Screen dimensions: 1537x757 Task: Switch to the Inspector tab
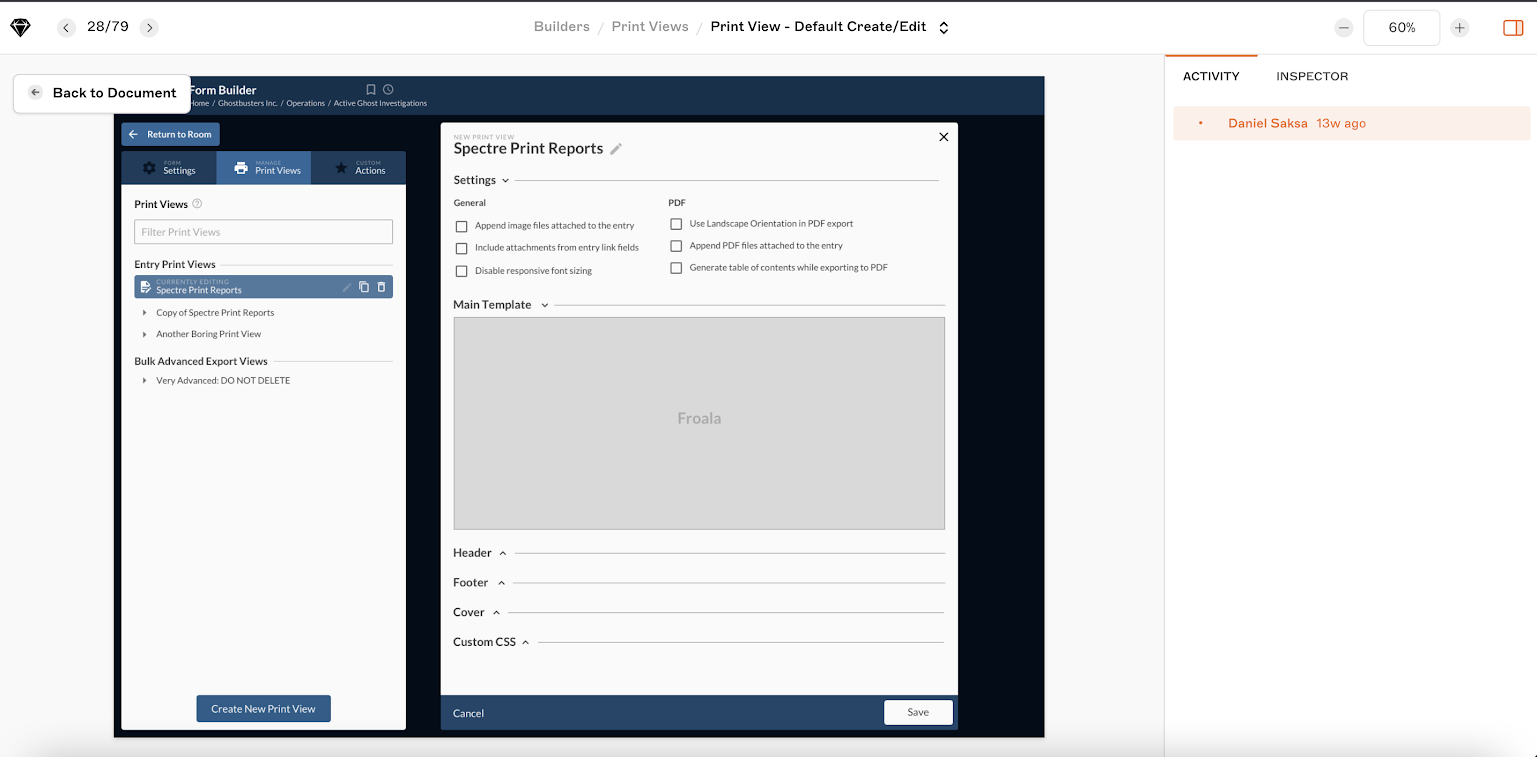1311,76
